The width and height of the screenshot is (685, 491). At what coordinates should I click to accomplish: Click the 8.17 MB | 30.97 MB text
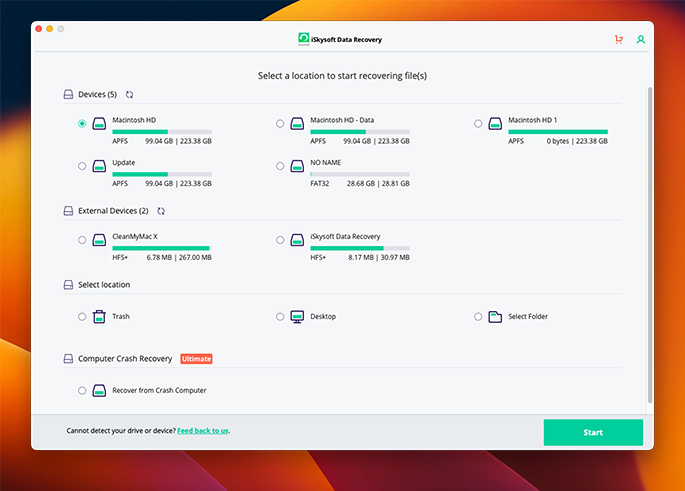tap(379, 258)
